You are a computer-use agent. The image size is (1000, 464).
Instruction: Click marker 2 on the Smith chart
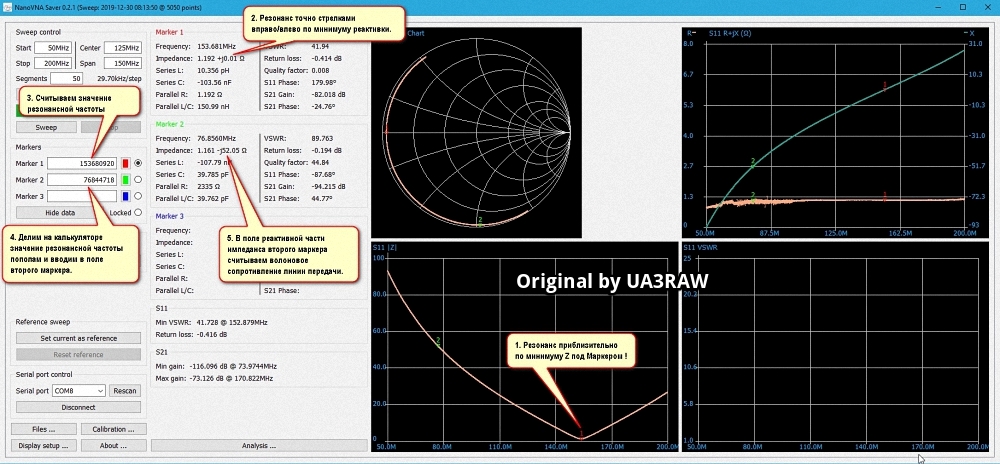tap(480, 221)
